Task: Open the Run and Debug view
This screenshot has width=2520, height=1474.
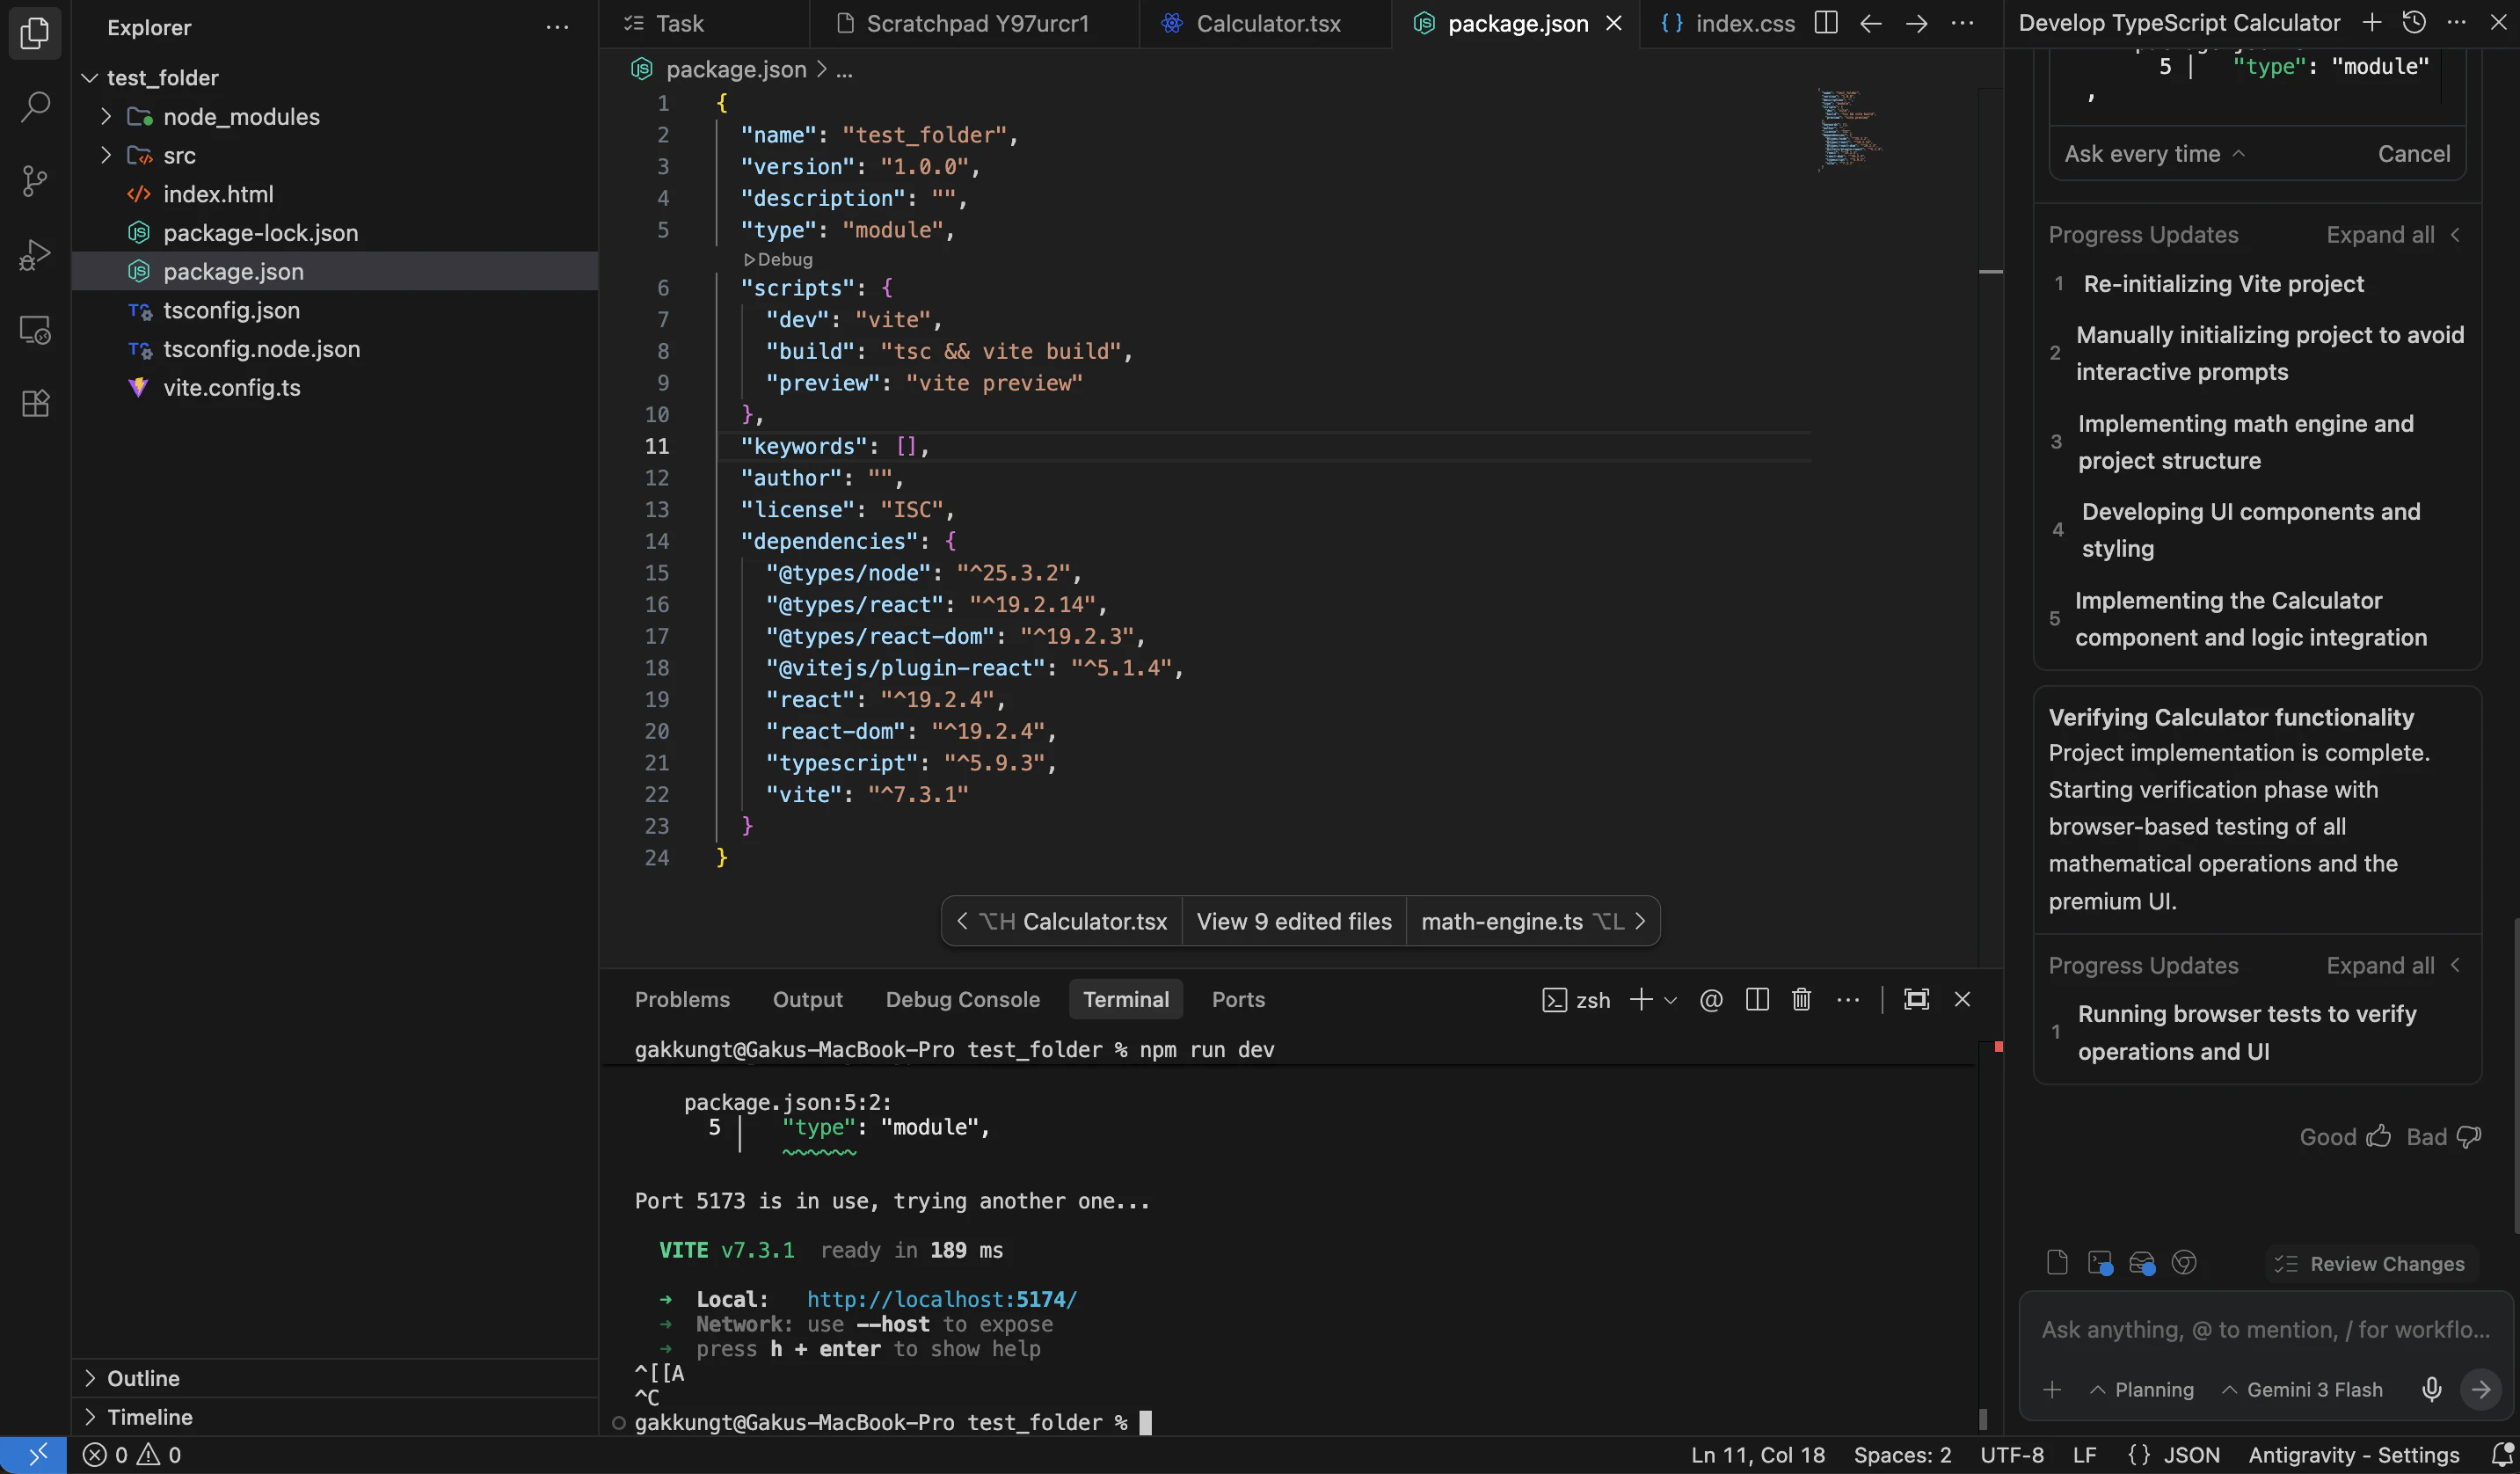Action: point(35,255)
